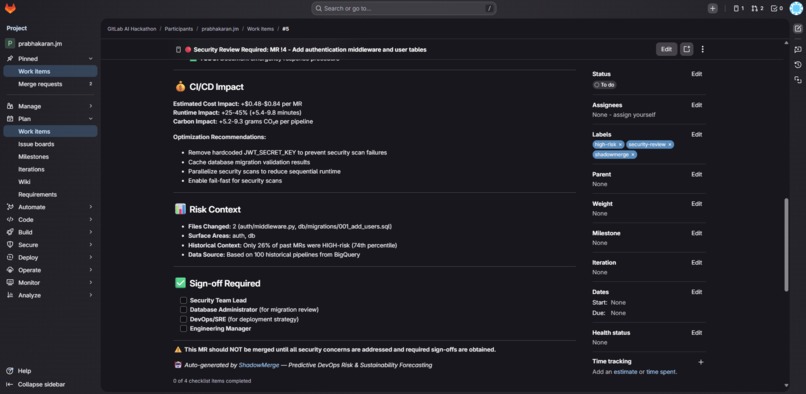Edit the Labels field
The image size is (806, 394).
click(x=697, y=134)
